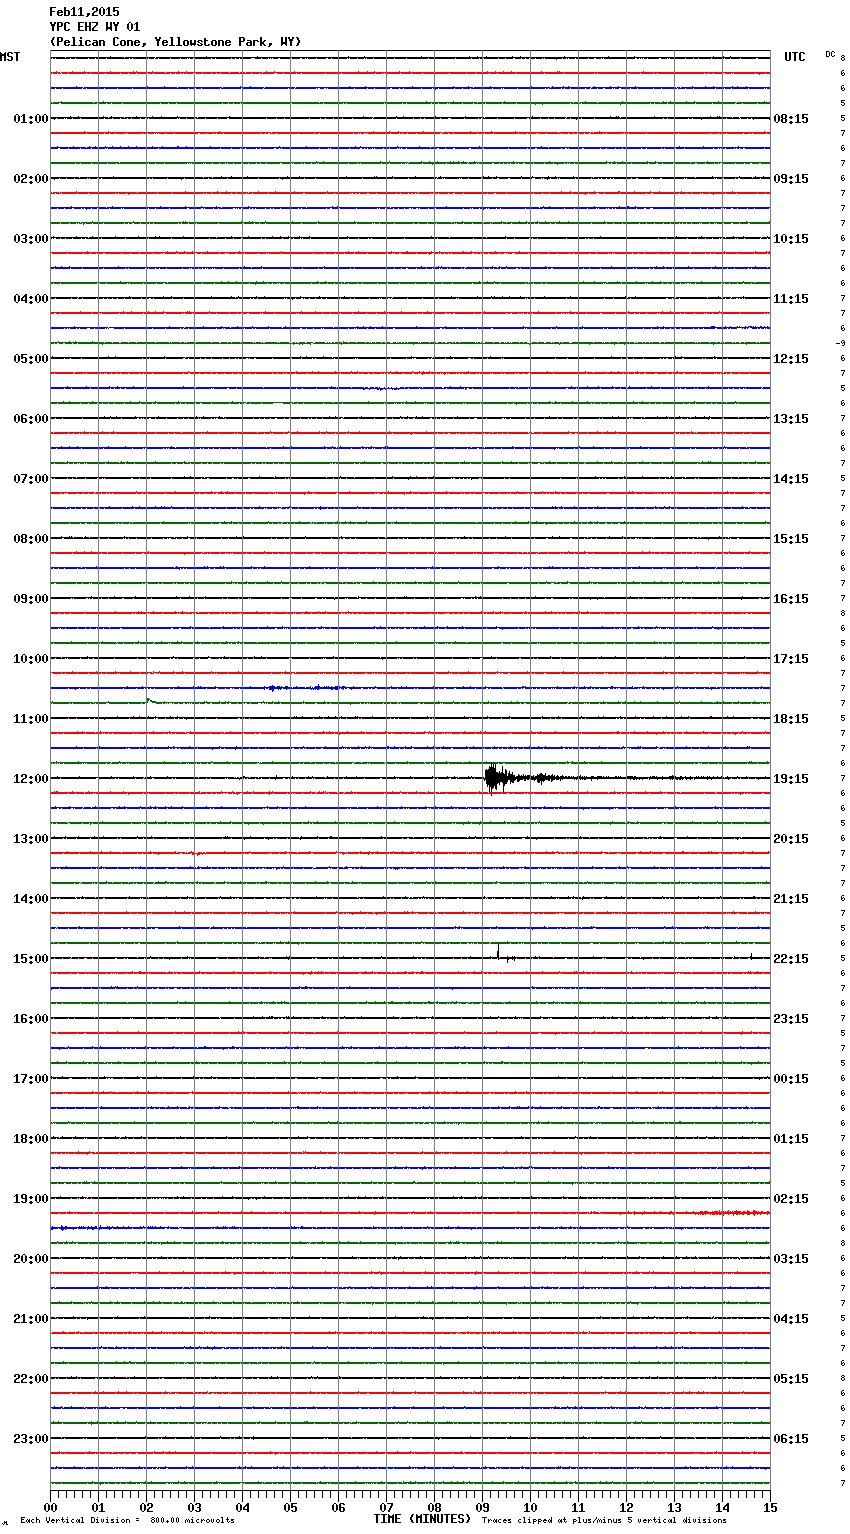Click the '00:15' UTC time label

tap(791, 1079)
